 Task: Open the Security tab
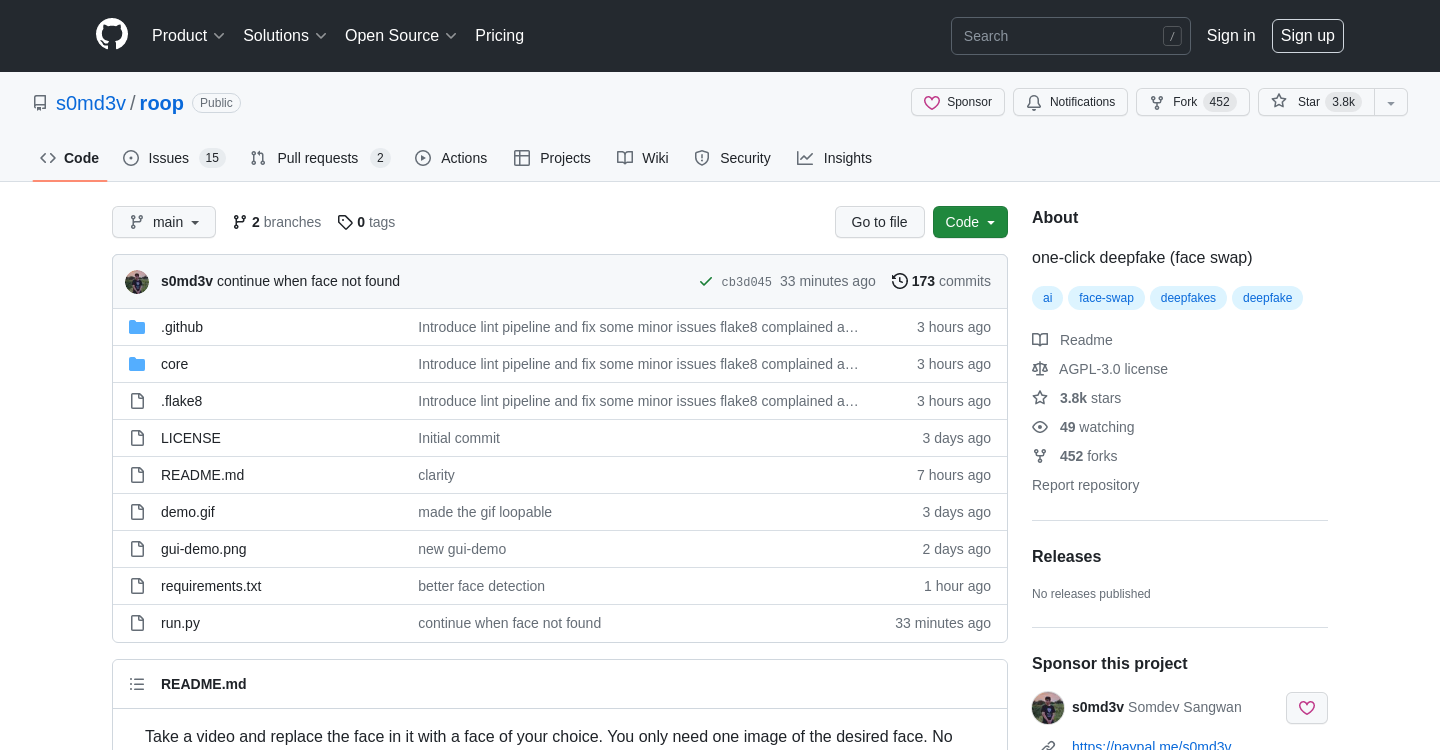733,158
